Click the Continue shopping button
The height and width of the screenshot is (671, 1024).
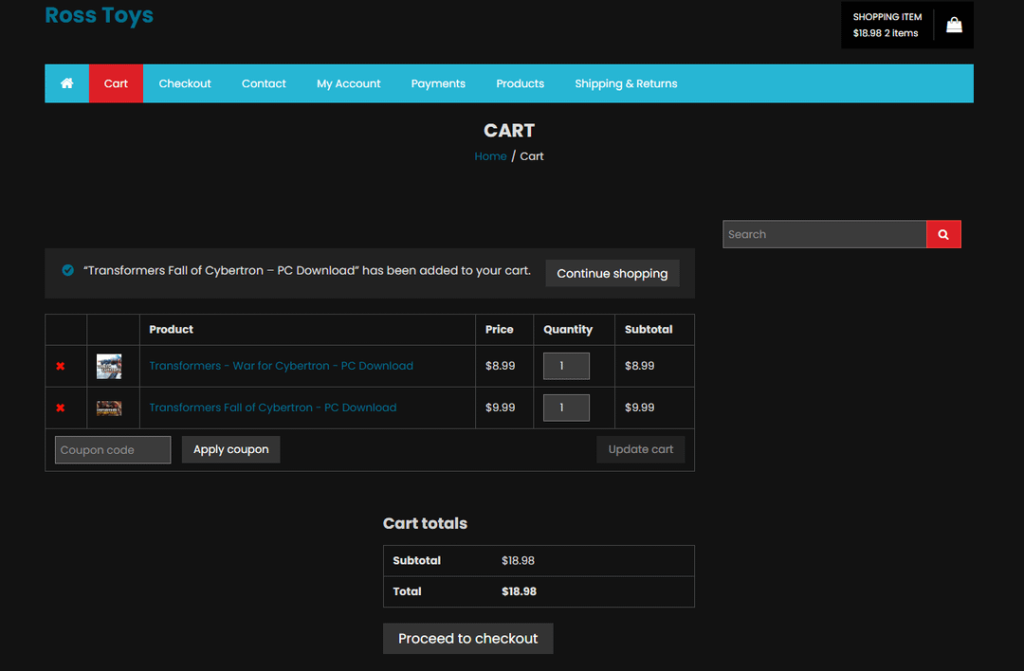612,274
